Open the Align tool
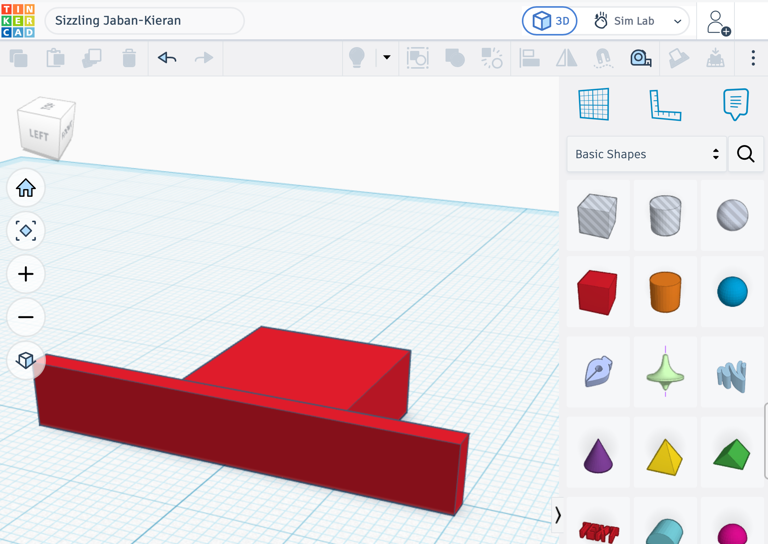 coord(529,58)
